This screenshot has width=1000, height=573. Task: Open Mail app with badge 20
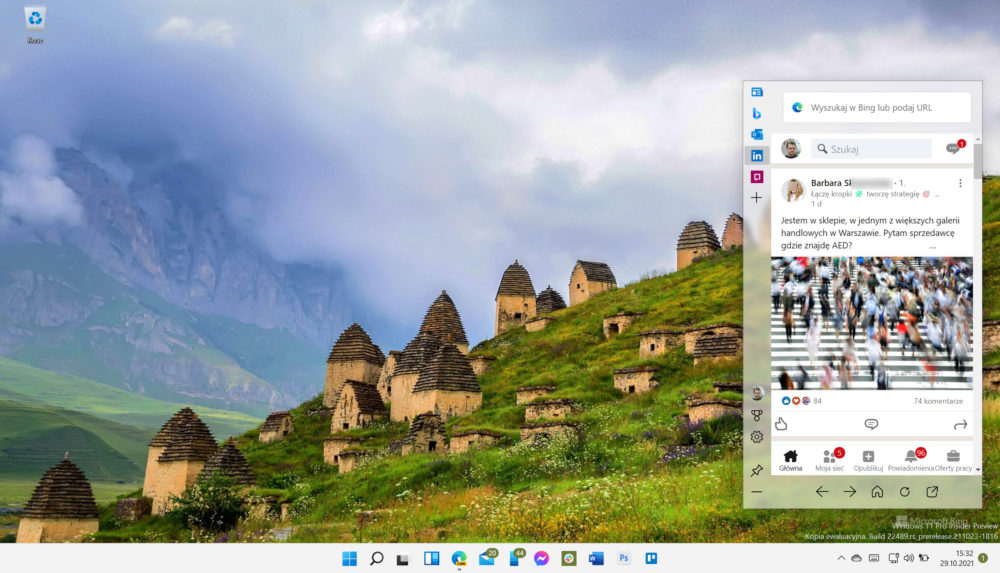[488, 558]
